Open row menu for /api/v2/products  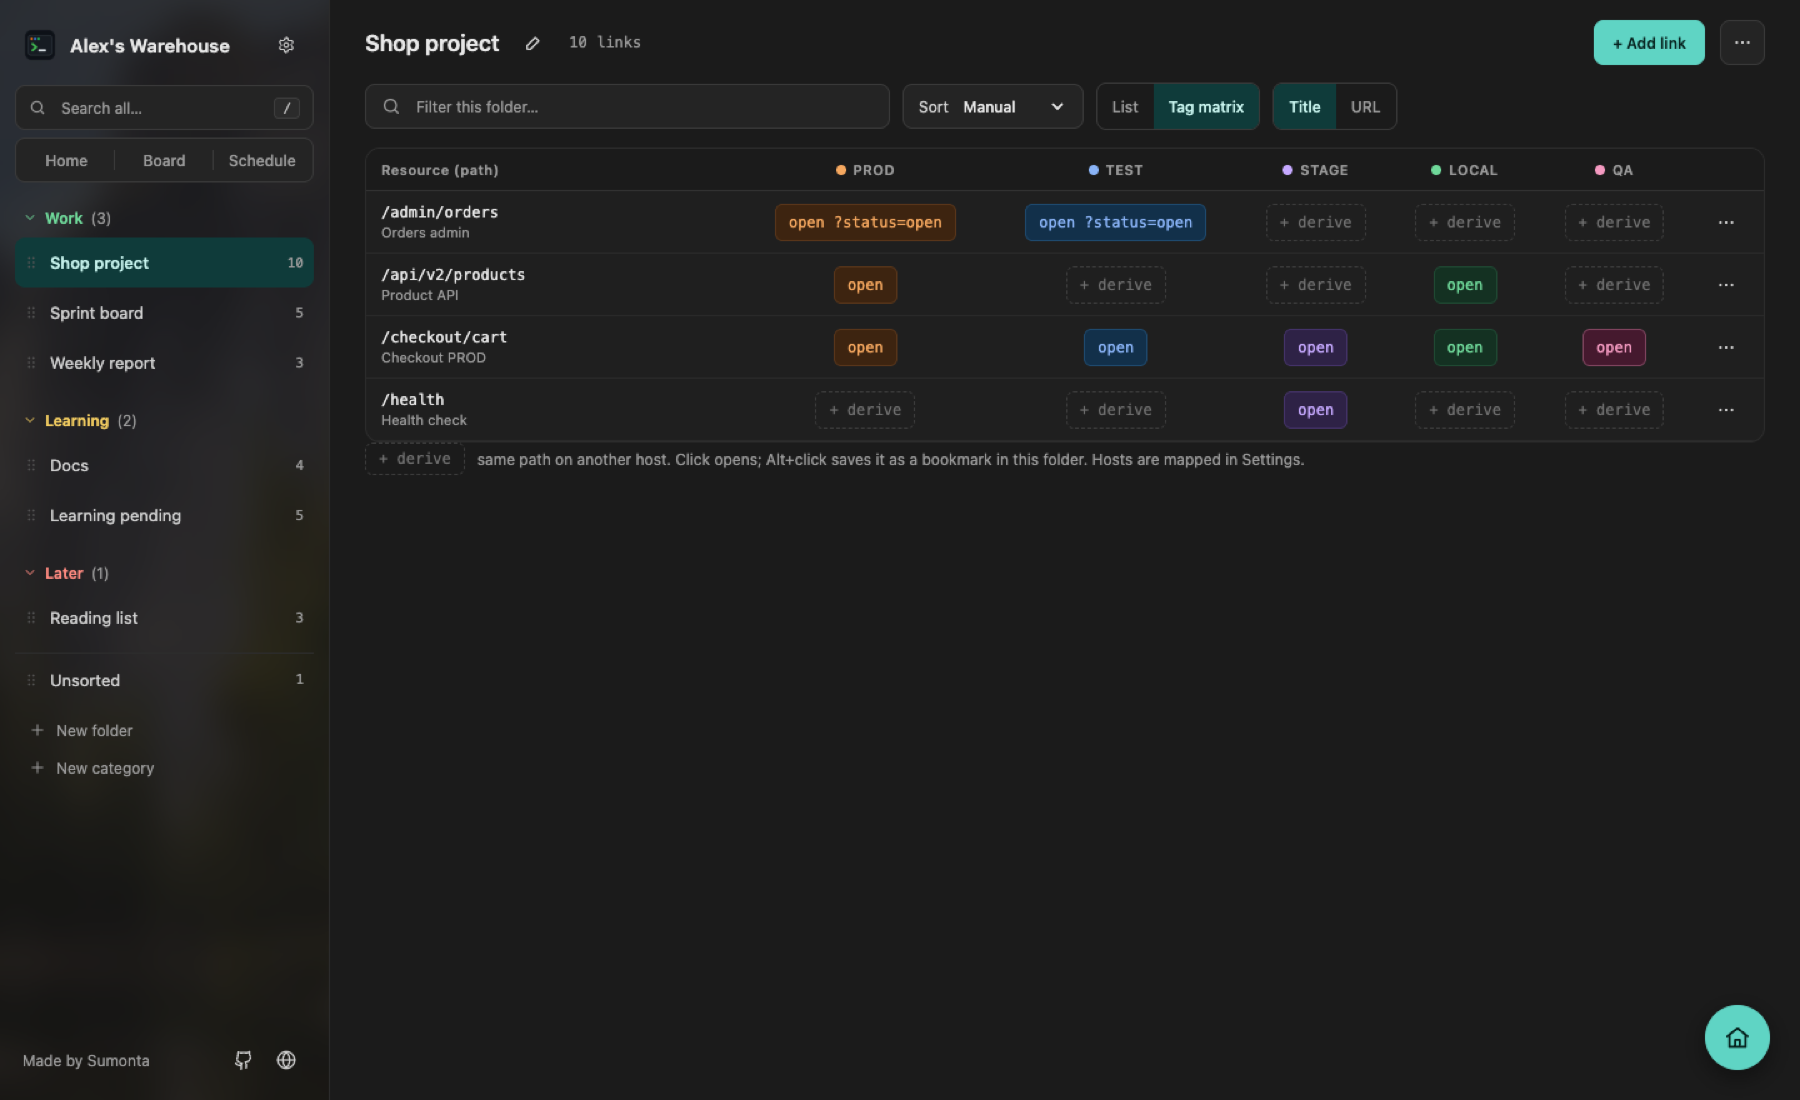[1726, 285]
